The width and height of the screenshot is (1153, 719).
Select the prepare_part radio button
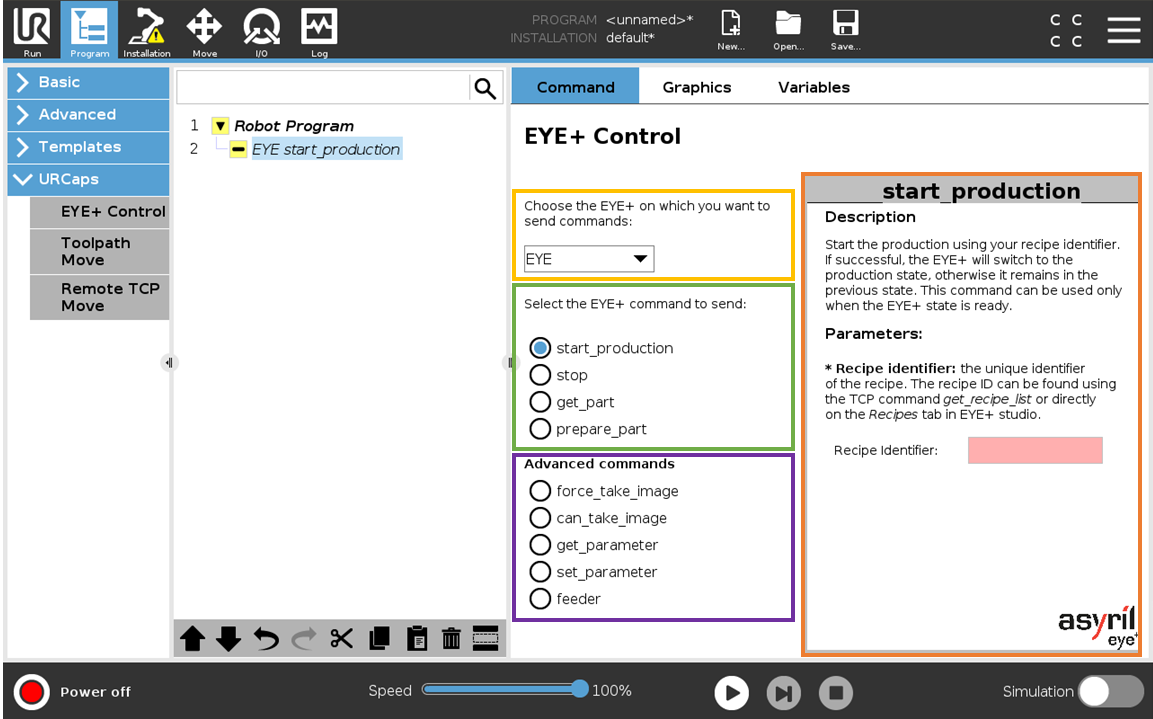click(540, 429)
